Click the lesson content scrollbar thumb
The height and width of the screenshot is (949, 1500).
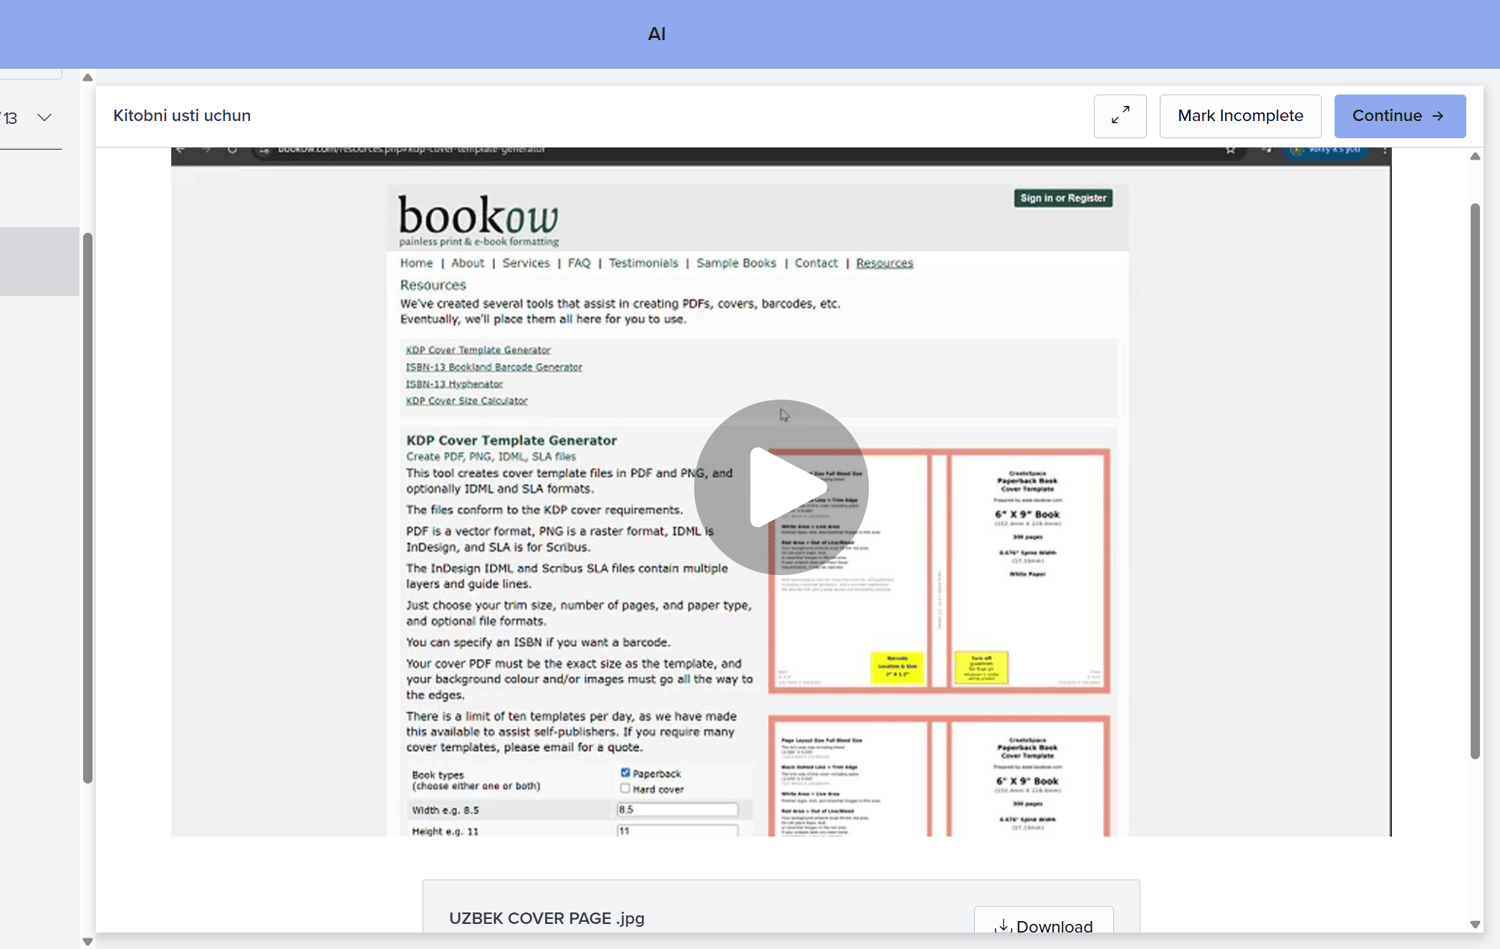coord(1475,481)
